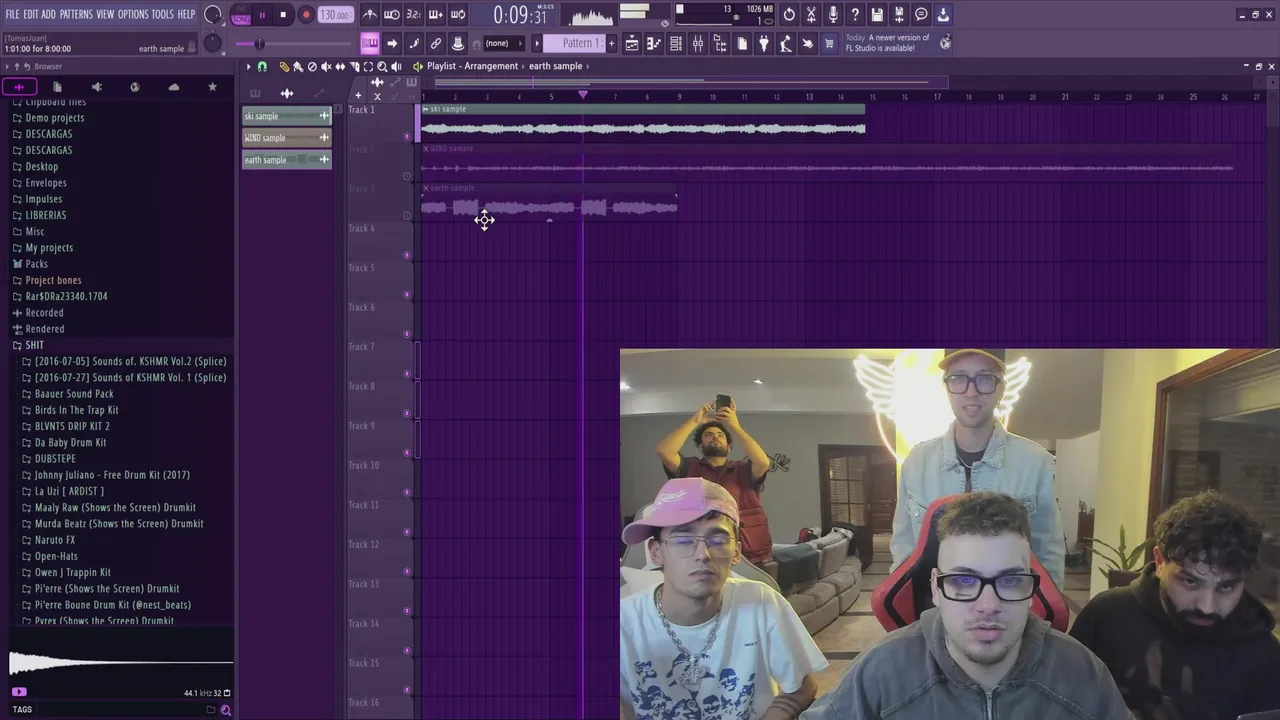
Task: Select the playlist zoom magnifier tool
Action: (382, 66)
